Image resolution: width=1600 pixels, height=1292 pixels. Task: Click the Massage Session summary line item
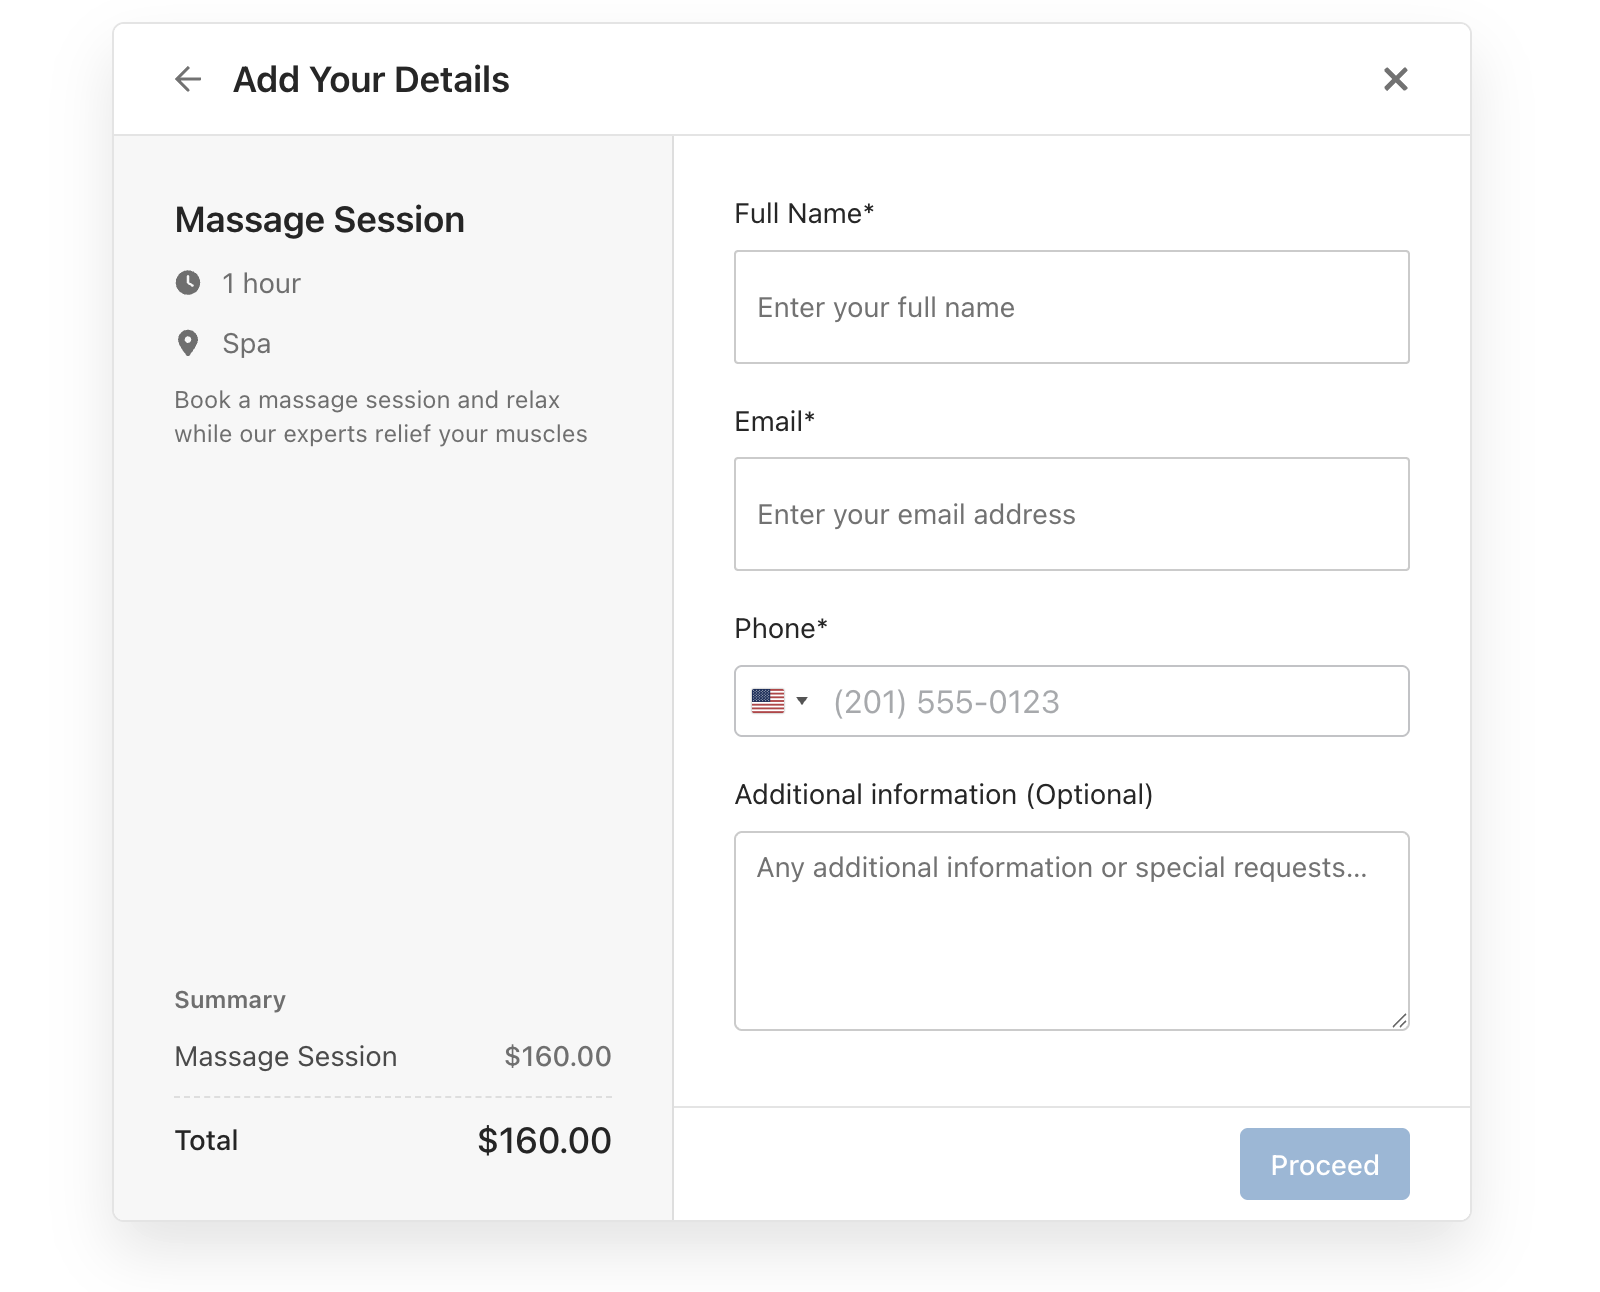(x=286, y=1057)
